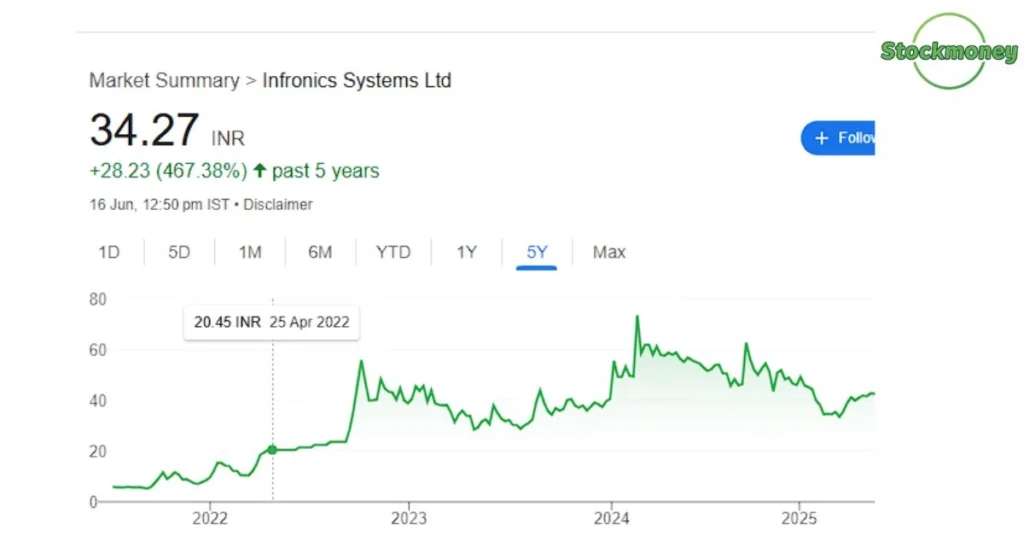Select the 1D time range tab
1024x536 pixels.
tap(109, 252)
